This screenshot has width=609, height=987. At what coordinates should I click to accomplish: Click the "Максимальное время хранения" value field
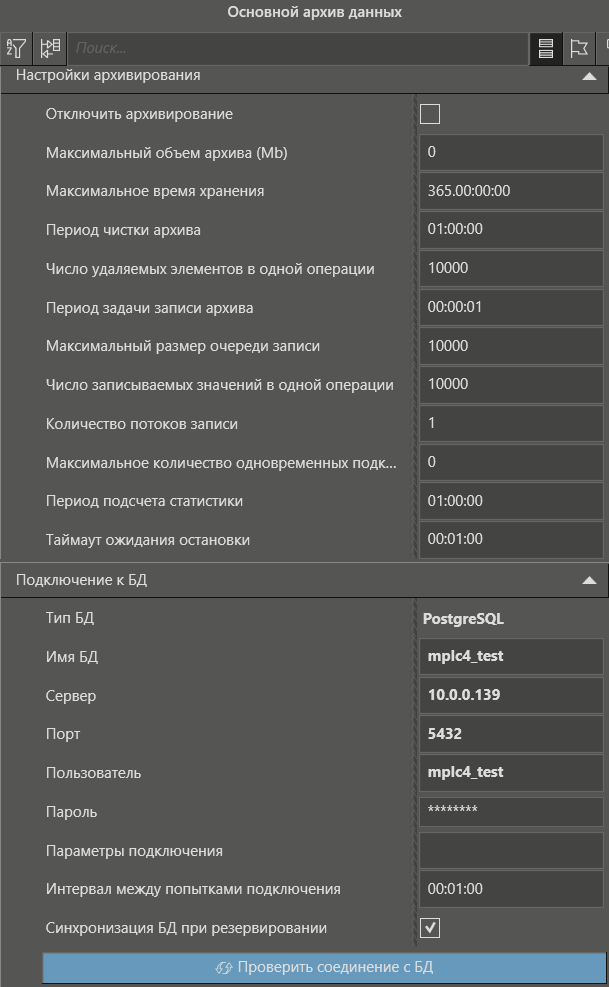coord(511,192)
